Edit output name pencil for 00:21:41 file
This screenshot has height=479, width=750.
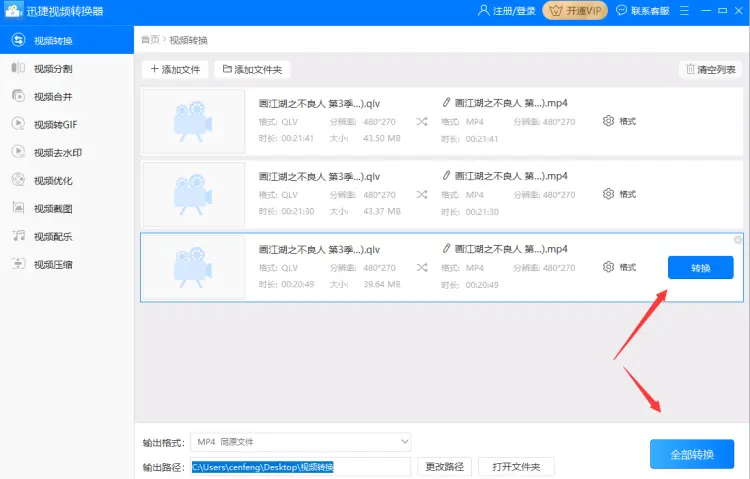tap(446, 102)
